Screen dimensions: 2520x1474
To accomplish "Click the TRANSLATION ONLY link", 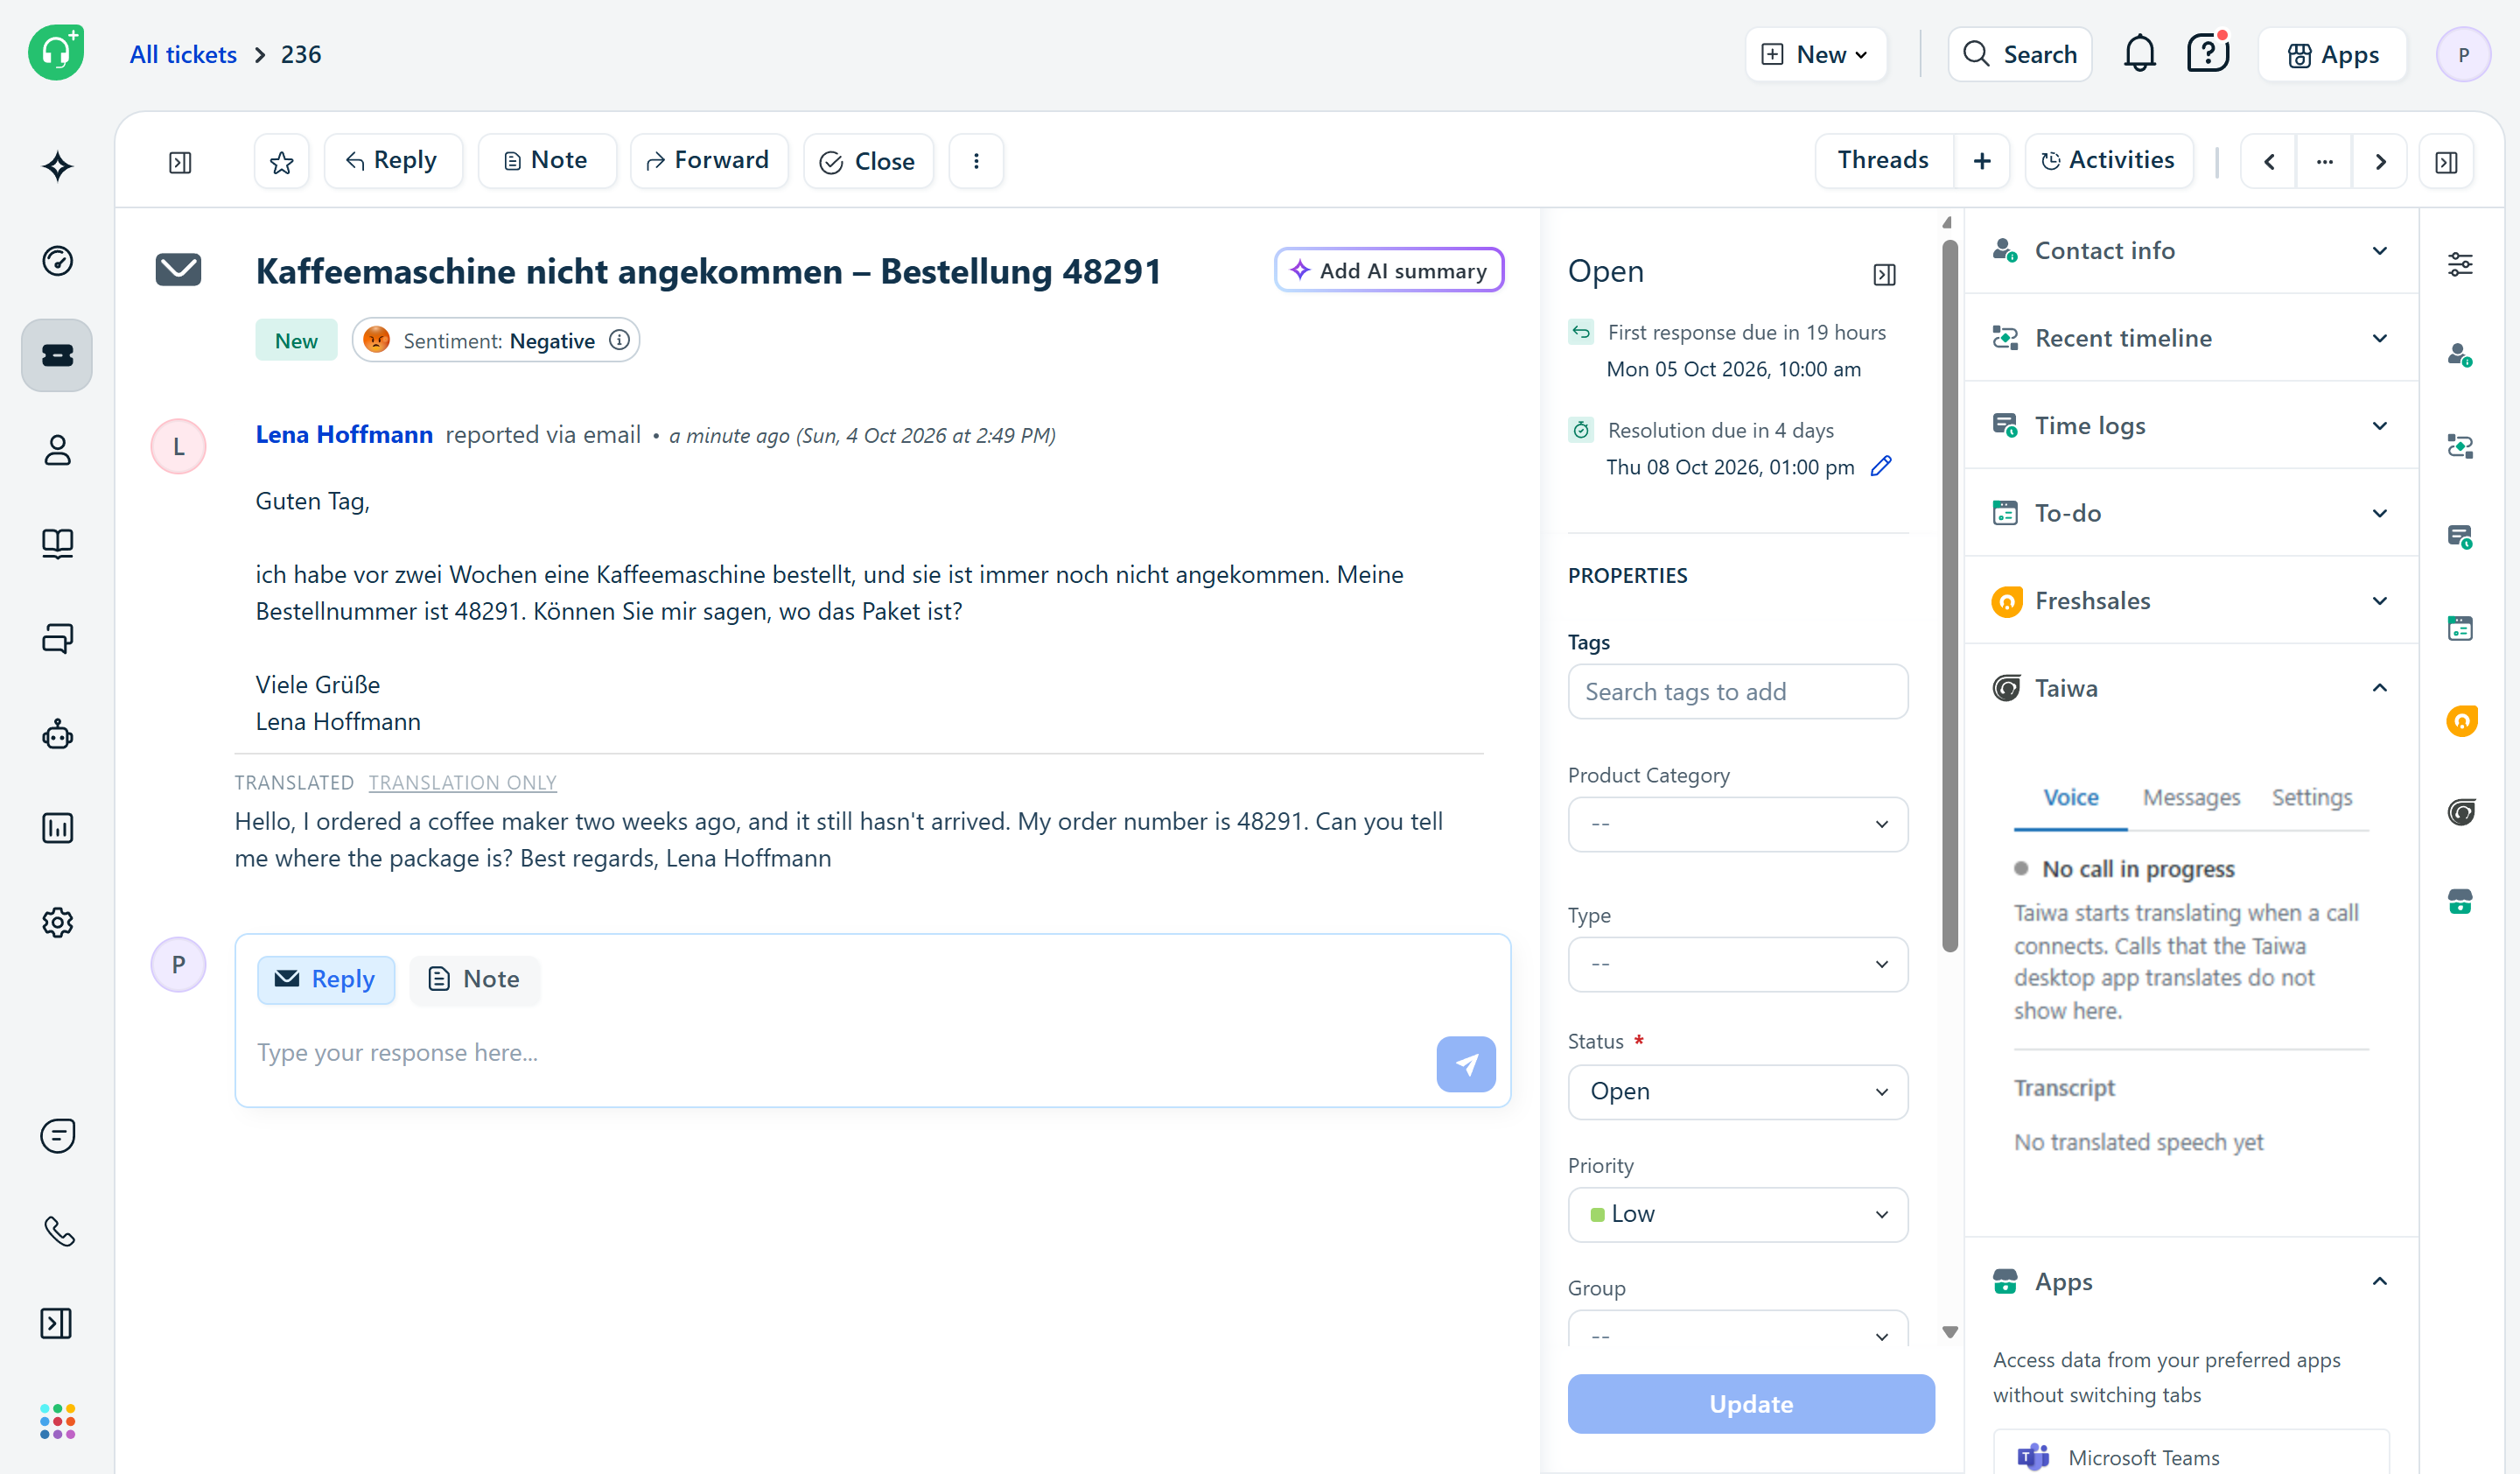I will coord(462,782).
